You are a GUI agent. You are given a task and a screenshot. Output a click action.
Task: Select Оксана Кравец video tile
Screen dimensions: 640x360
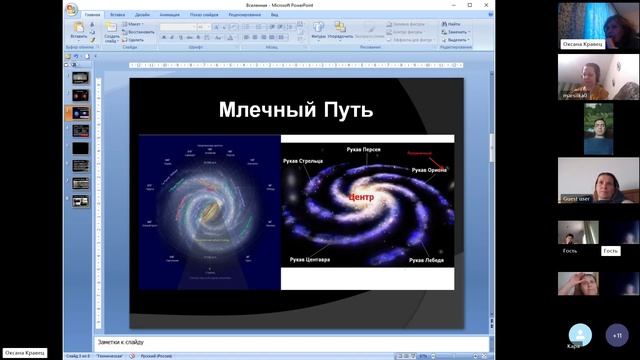coord(598,26)
